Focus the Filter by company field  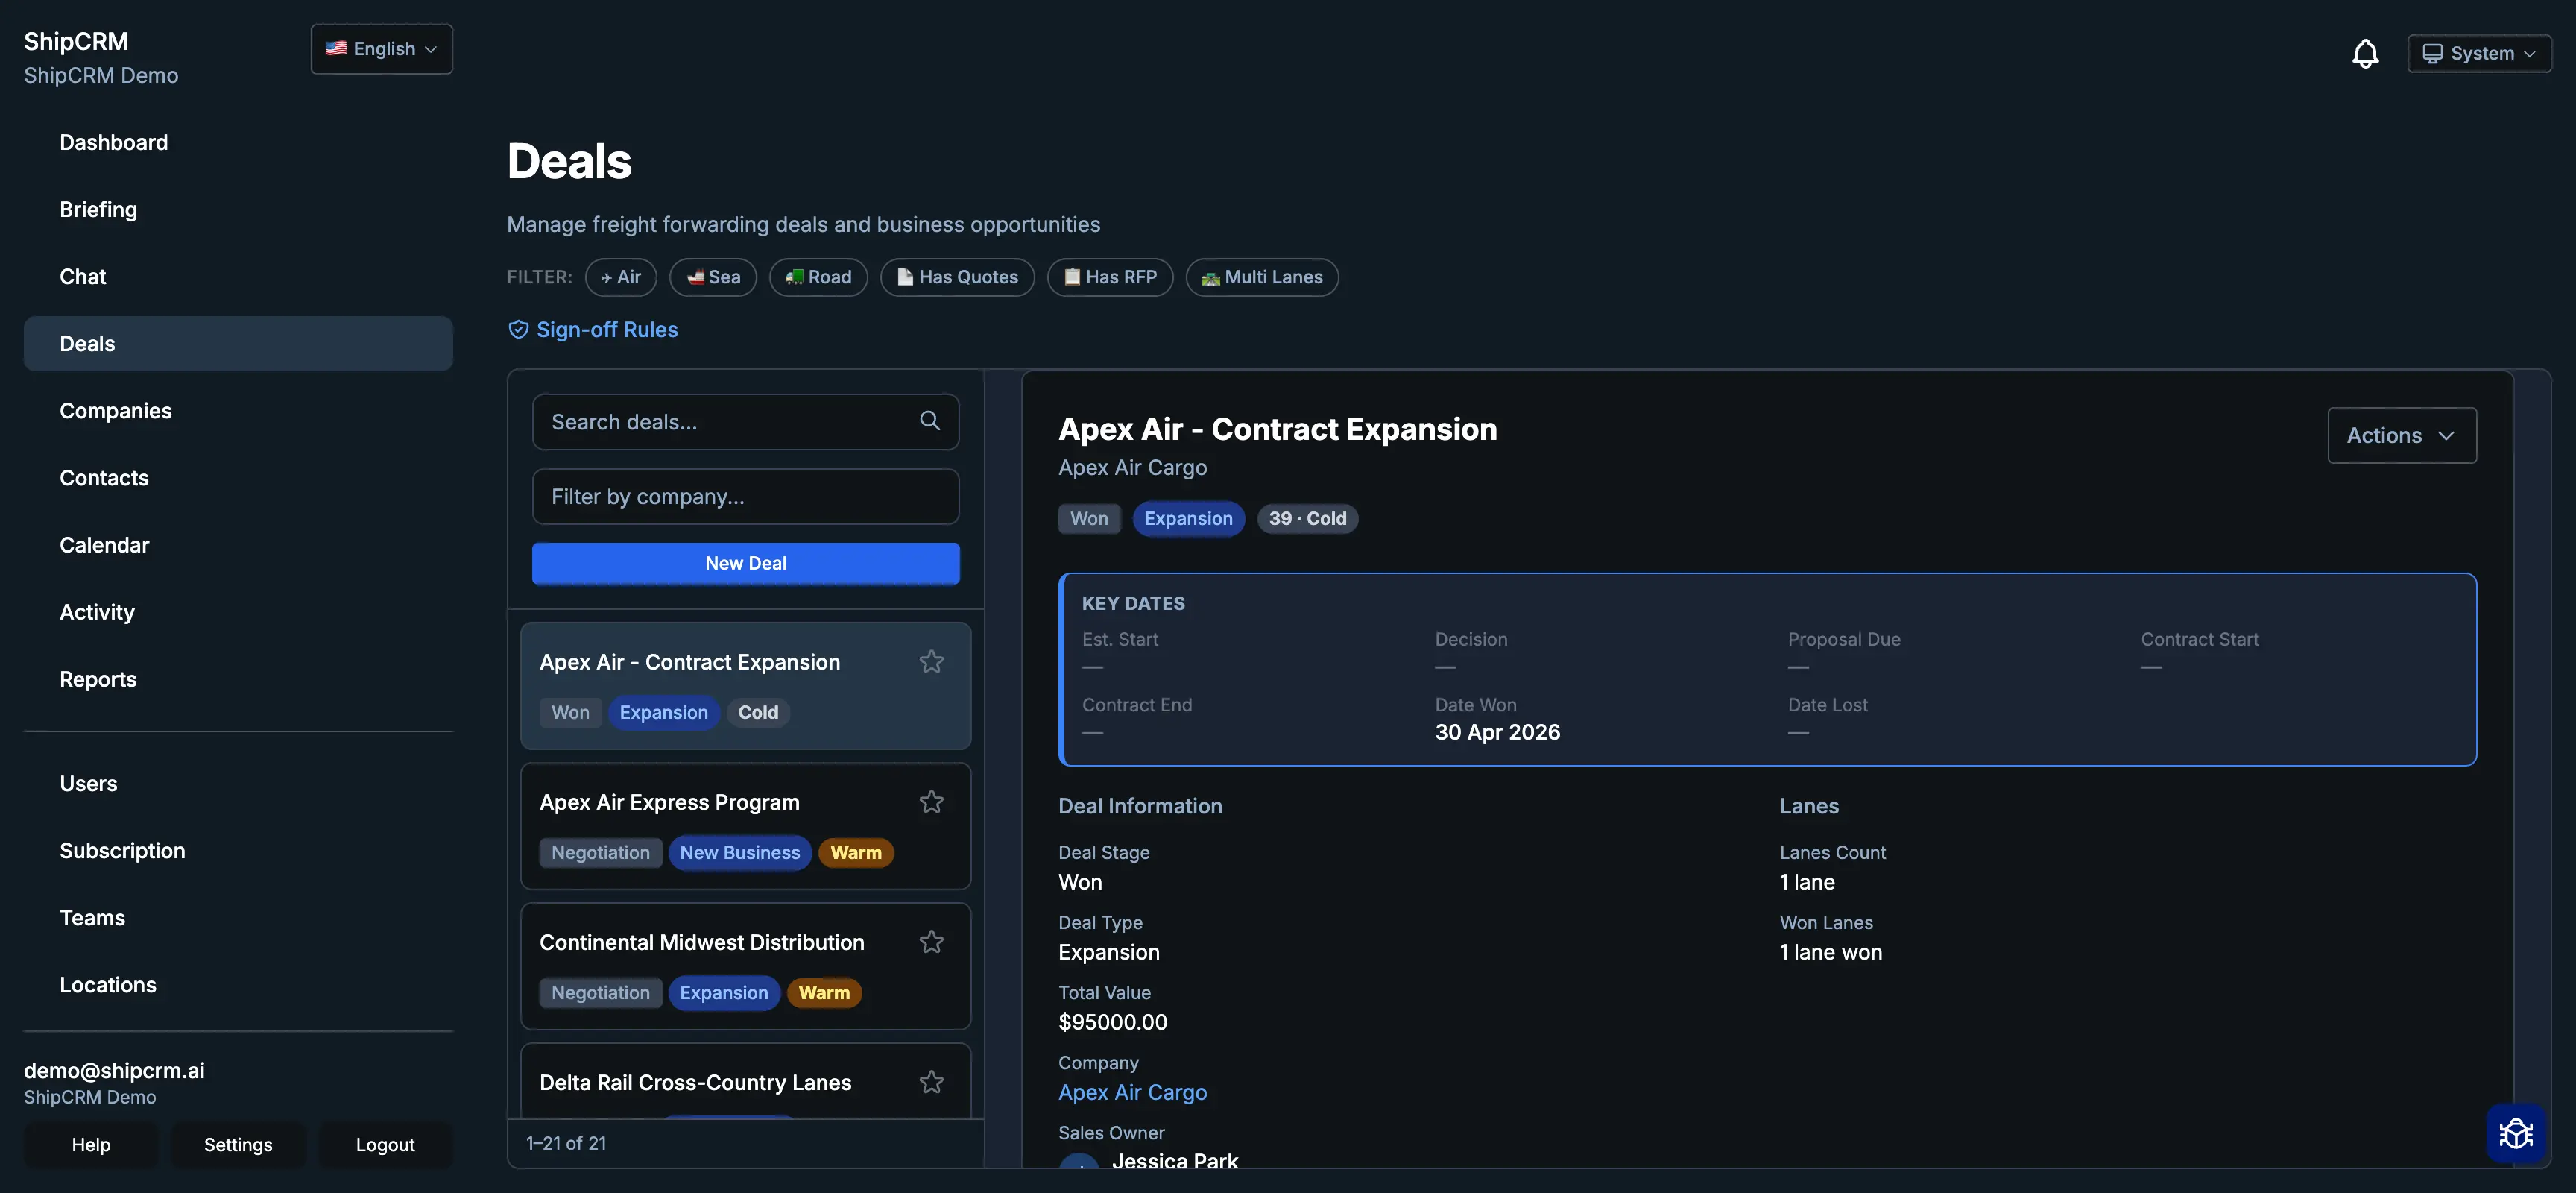(x=745, y=497)
